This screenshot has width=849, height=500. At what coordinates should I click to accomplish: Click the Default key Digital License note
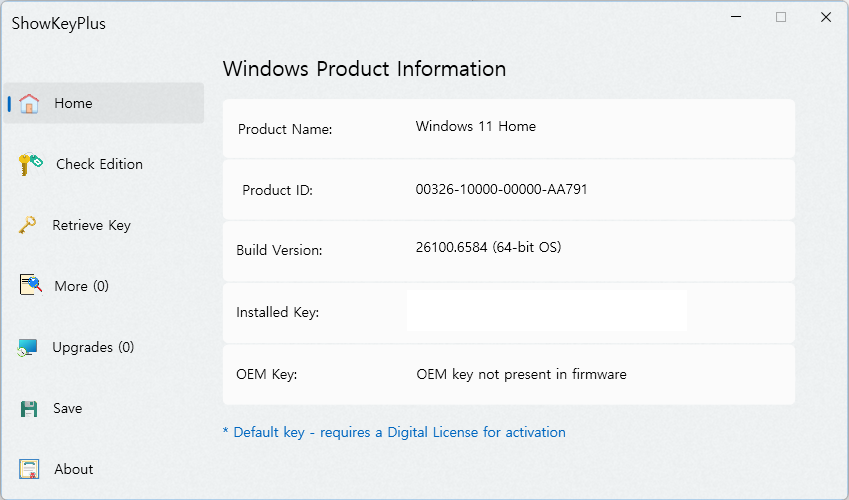click(394, 432)
